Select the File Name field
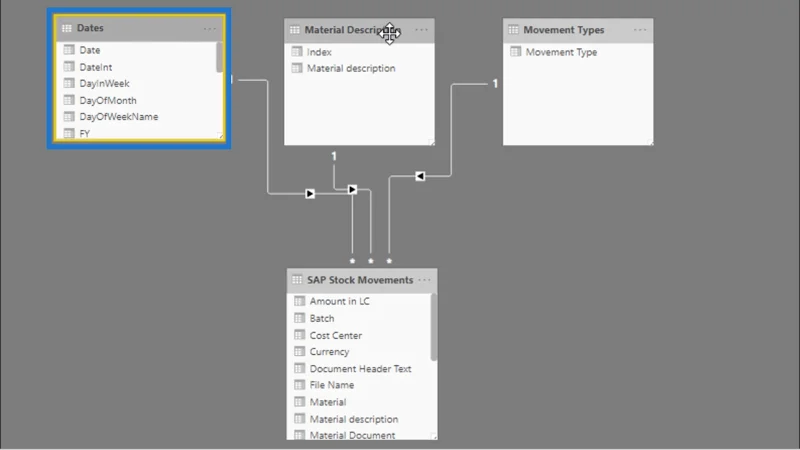 [332, 385]
